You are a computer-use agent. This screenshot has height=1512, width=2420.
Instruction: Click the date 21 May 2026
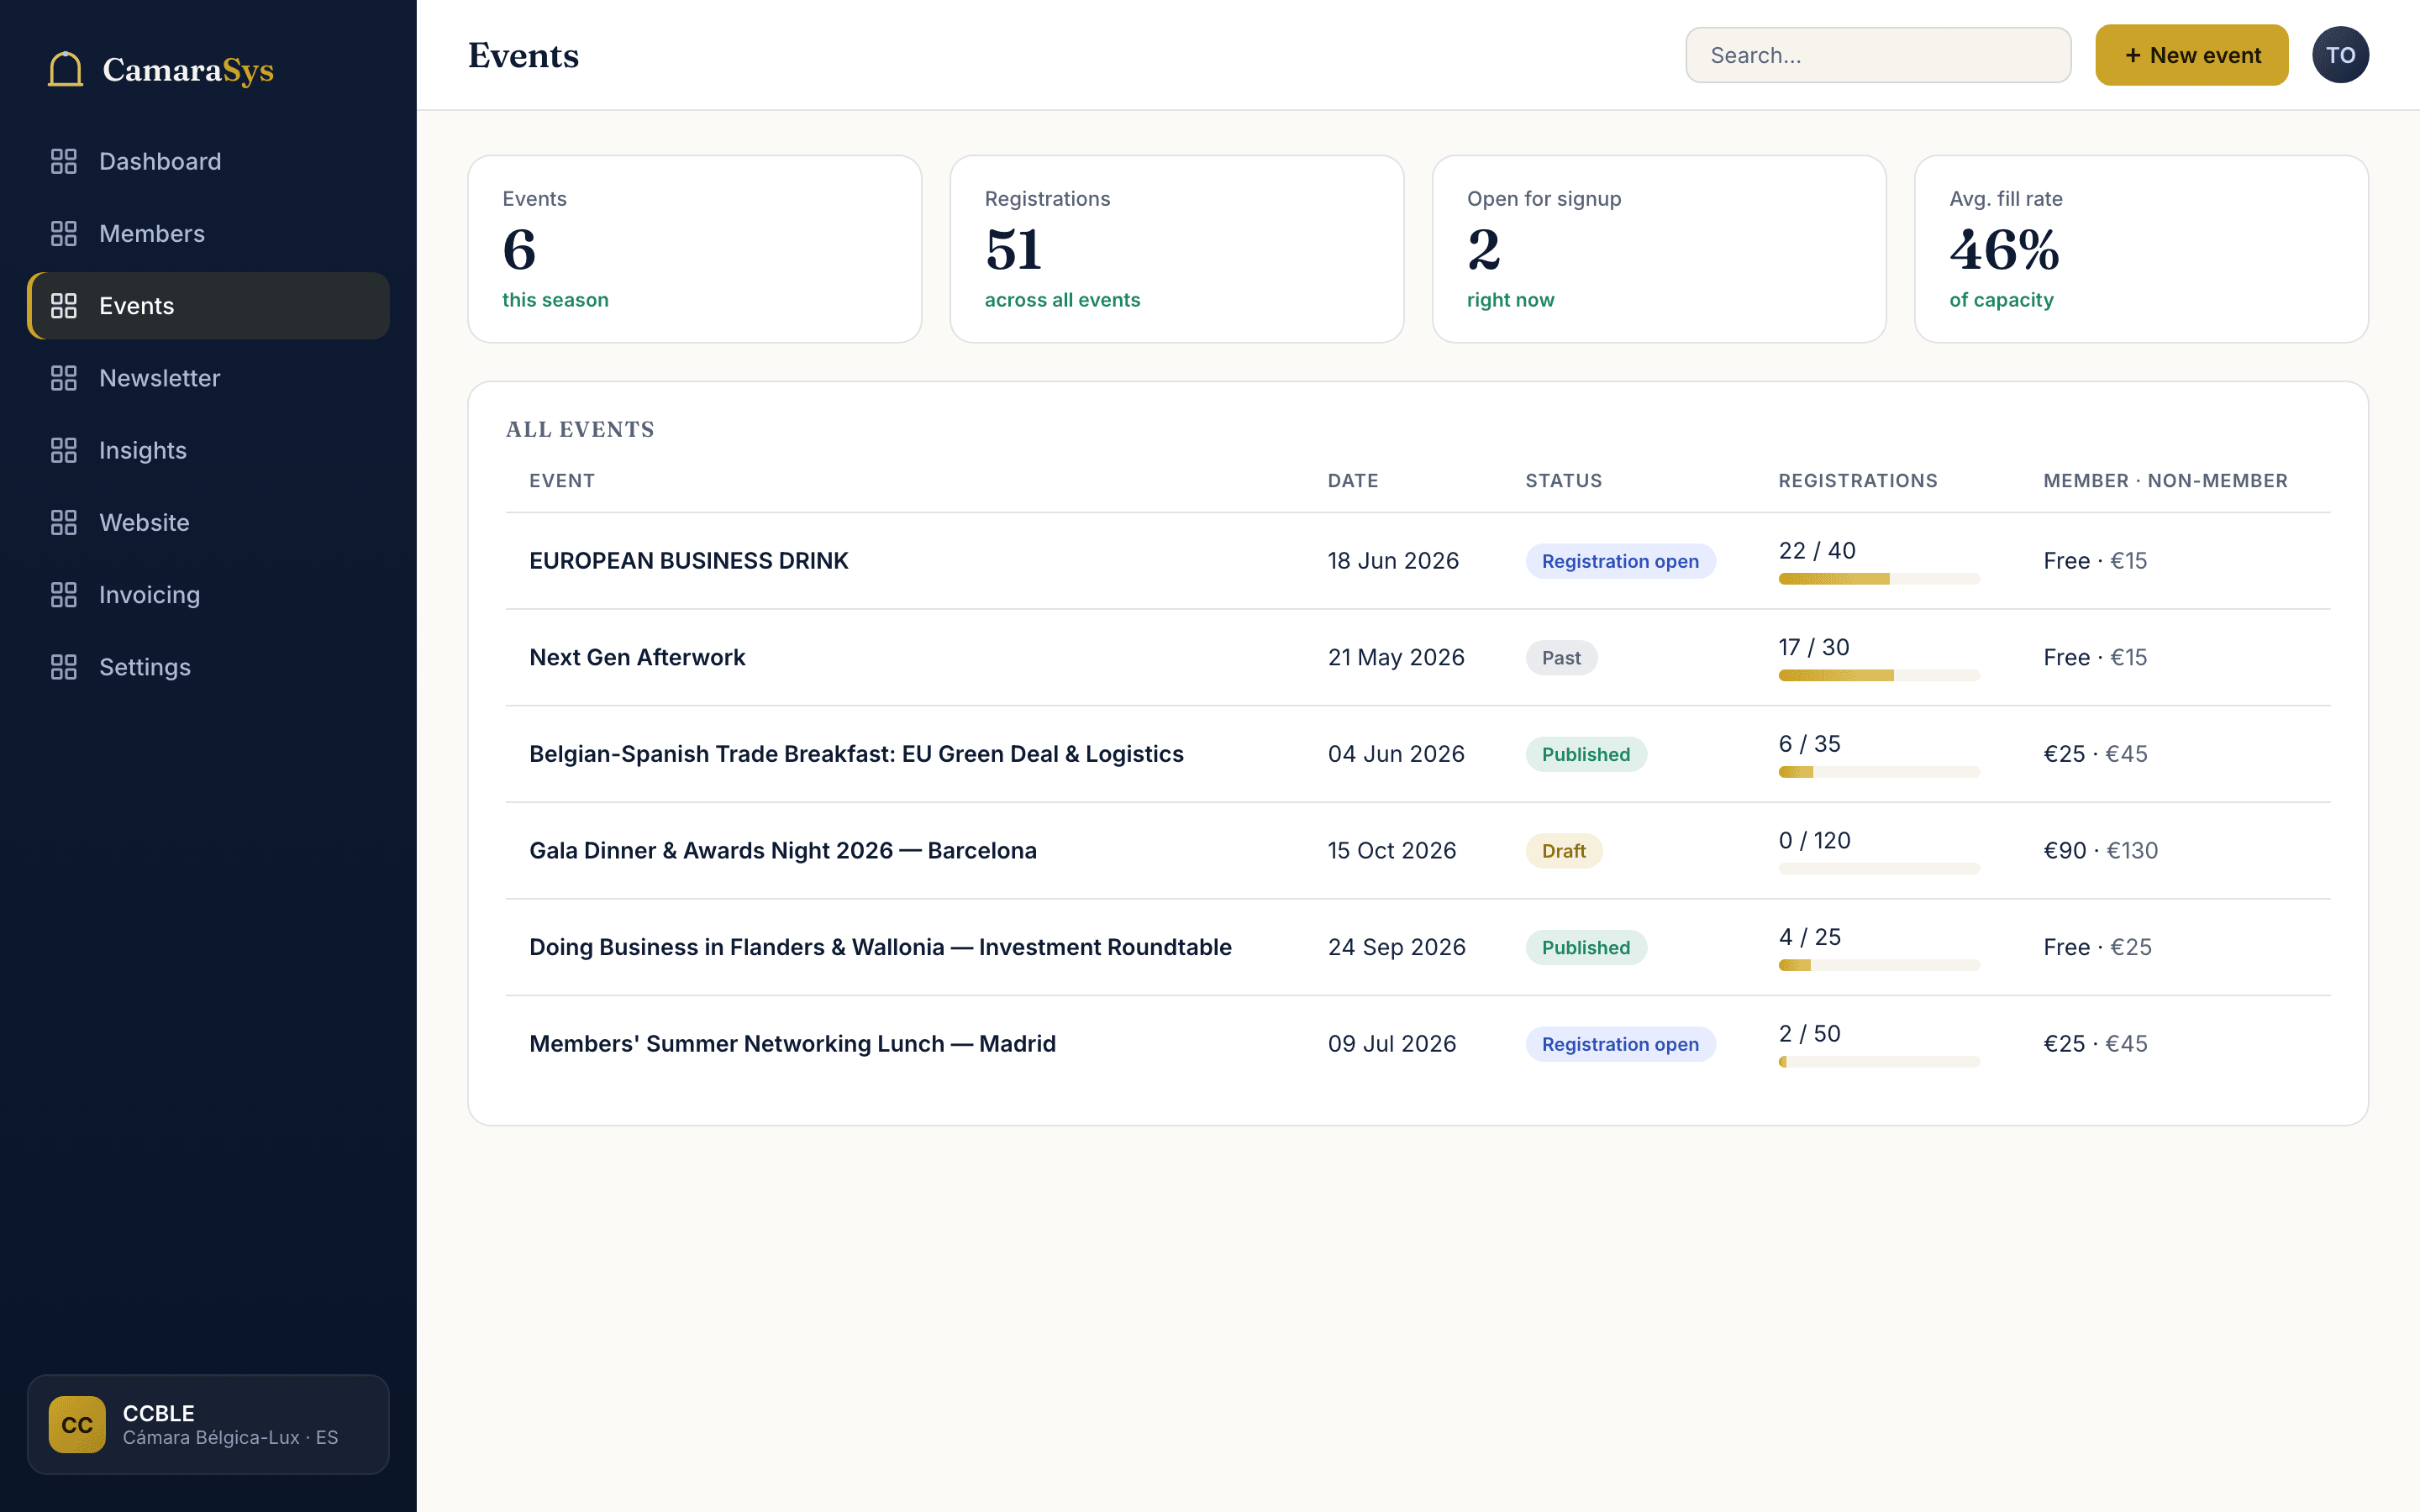click(x=1396, y=657)
